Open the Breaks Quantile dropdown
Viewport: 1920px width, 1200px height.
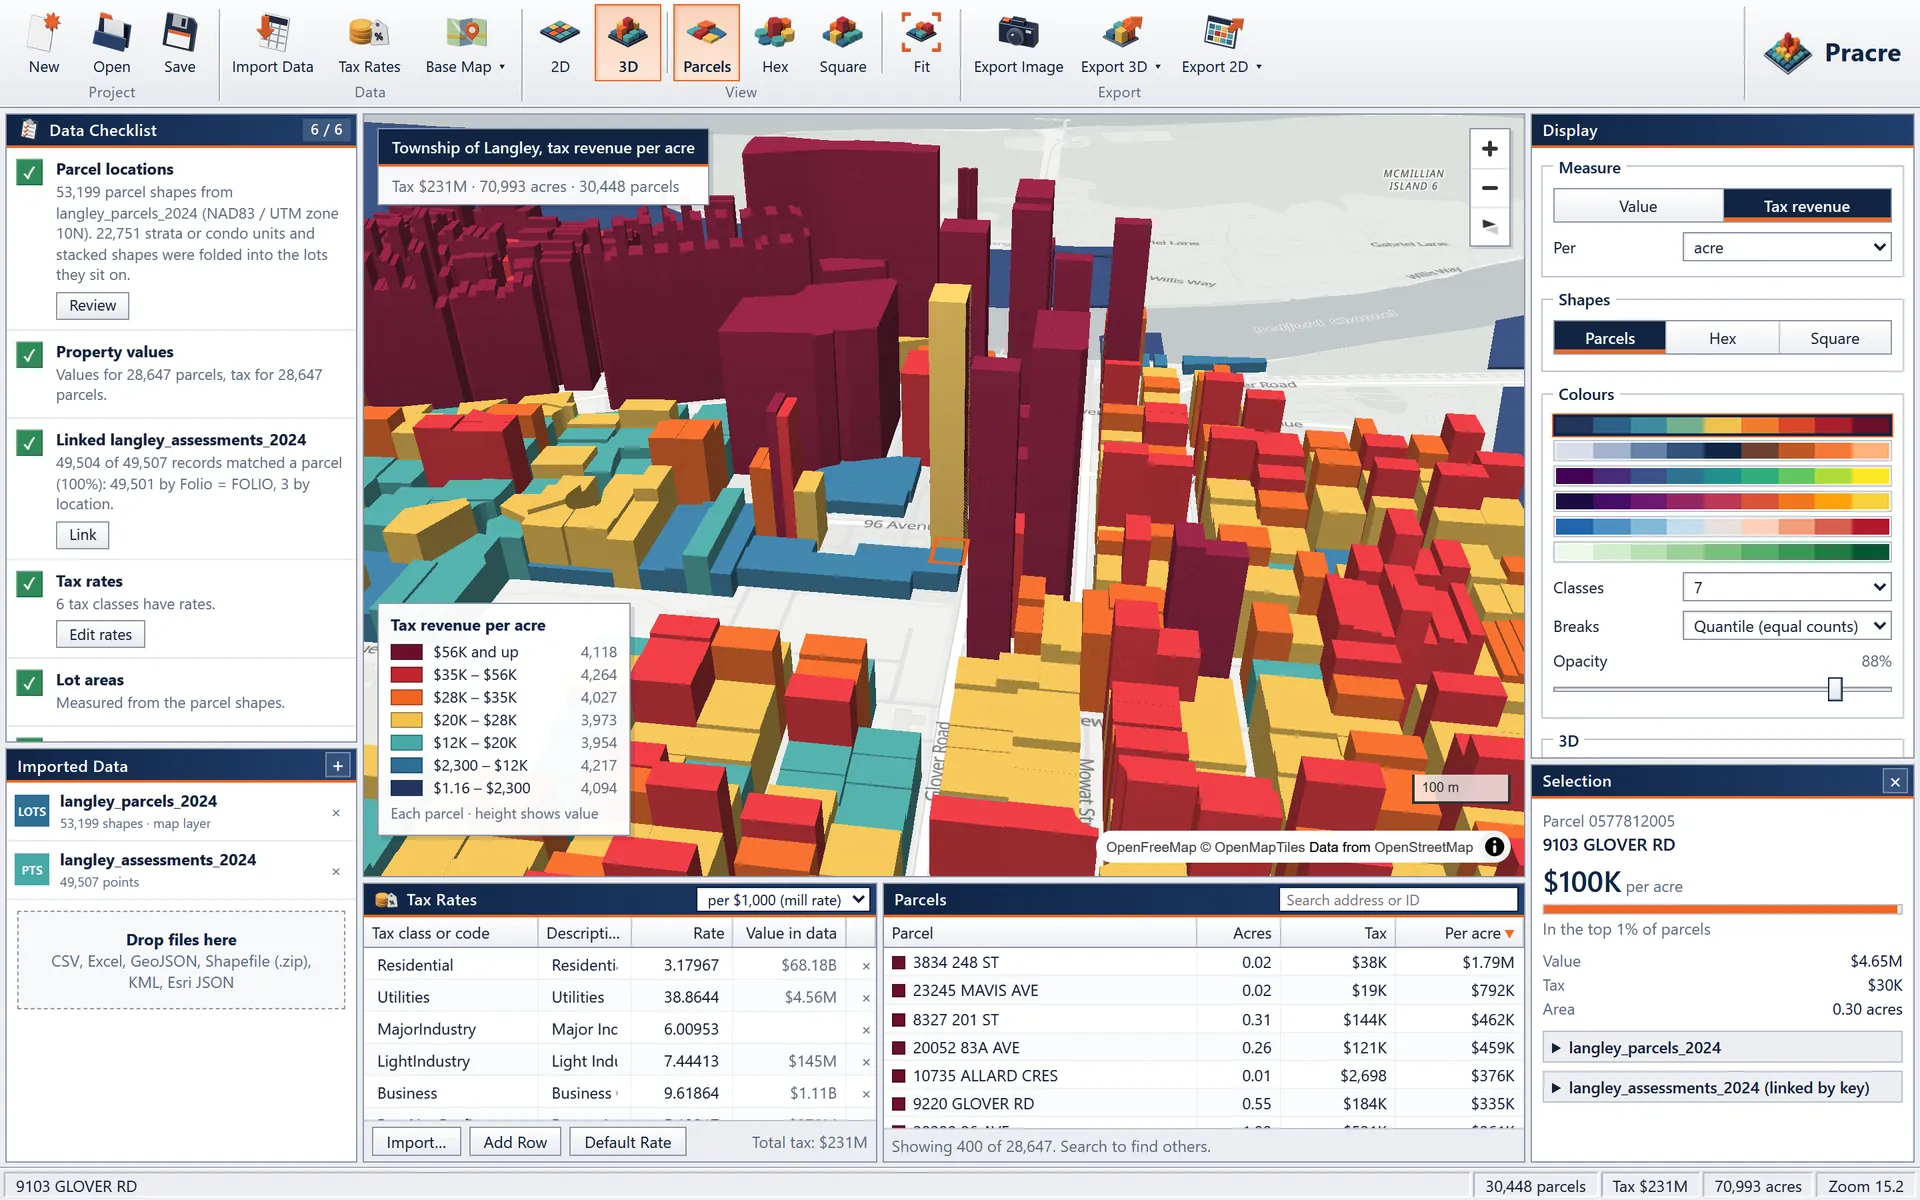click(x=1786, y=626)
